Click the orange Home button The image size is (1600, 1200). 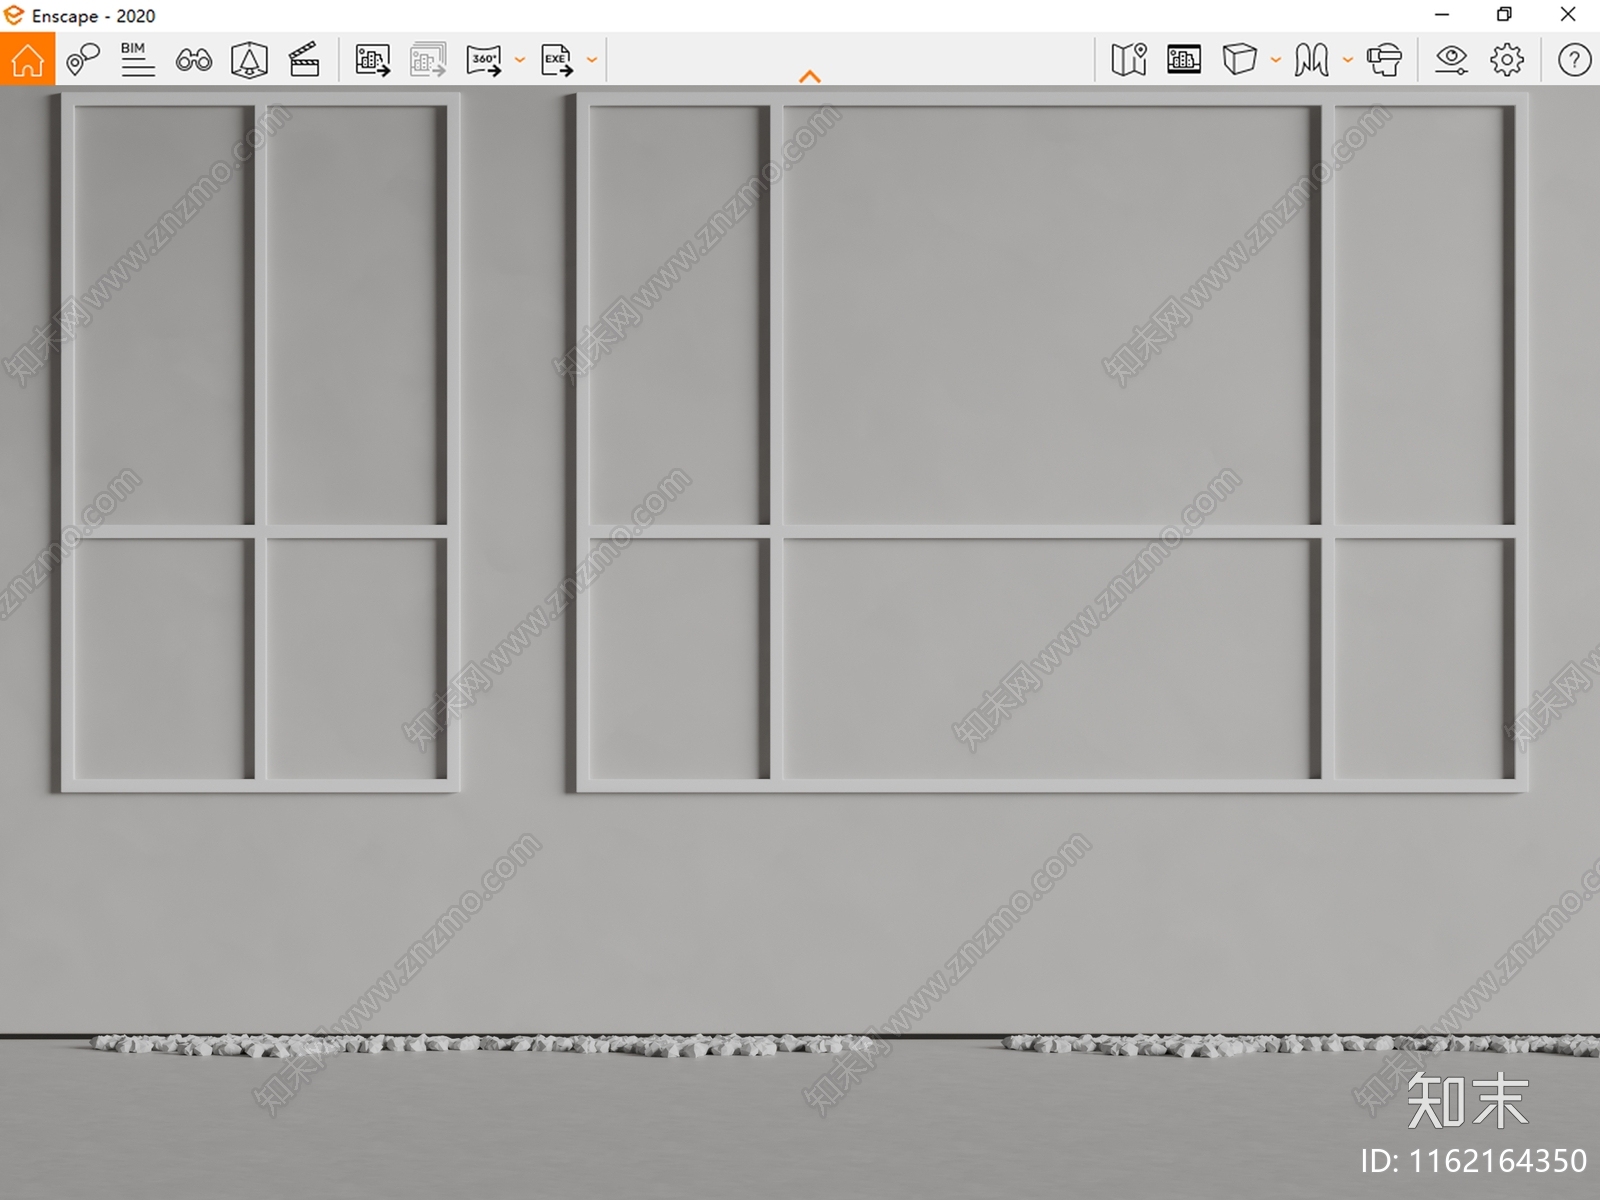[x=27, y=59]
